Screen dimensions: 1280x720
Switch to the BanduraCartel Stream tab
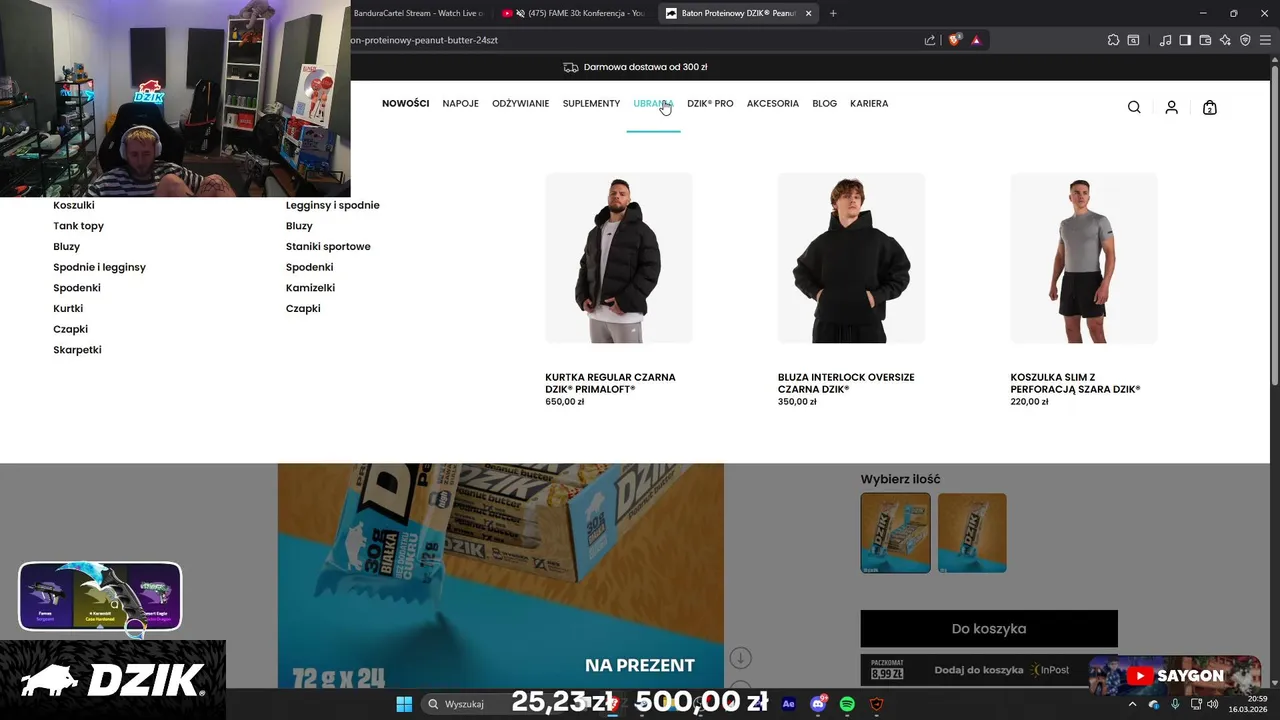click(418, 13)
